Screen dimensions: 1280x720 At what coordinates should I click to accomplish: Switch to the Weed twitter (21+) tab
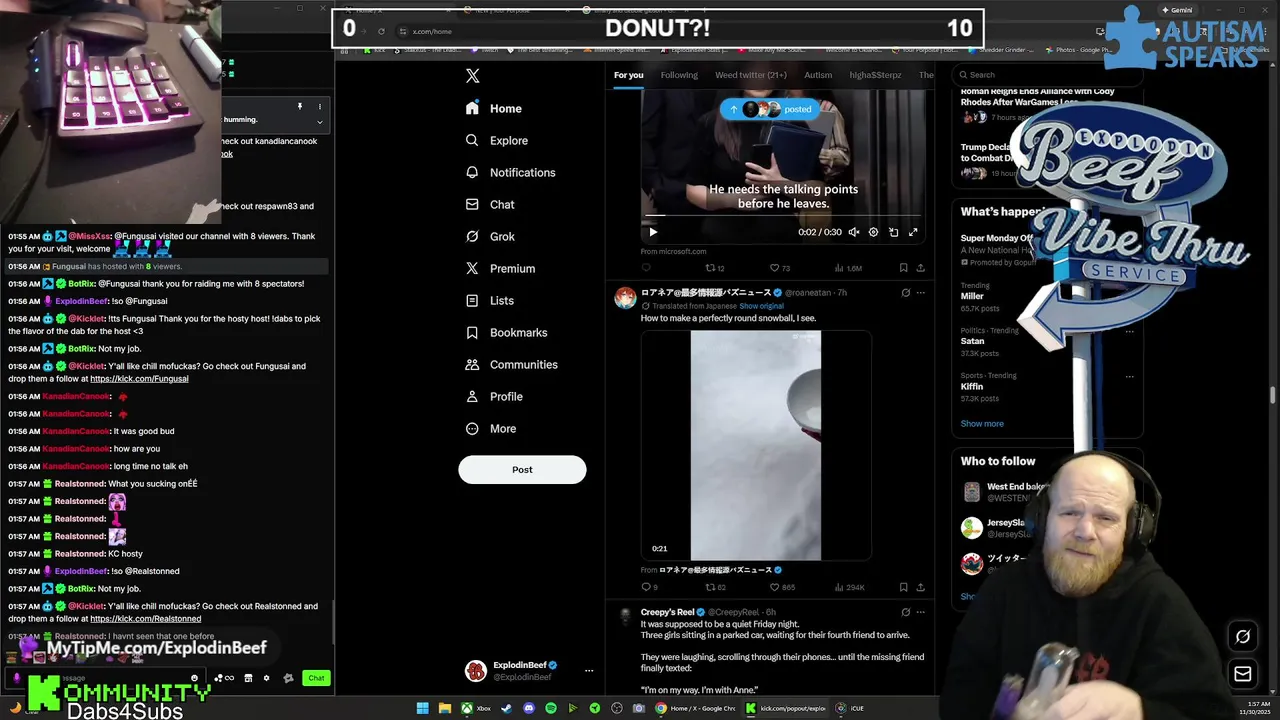751,75
